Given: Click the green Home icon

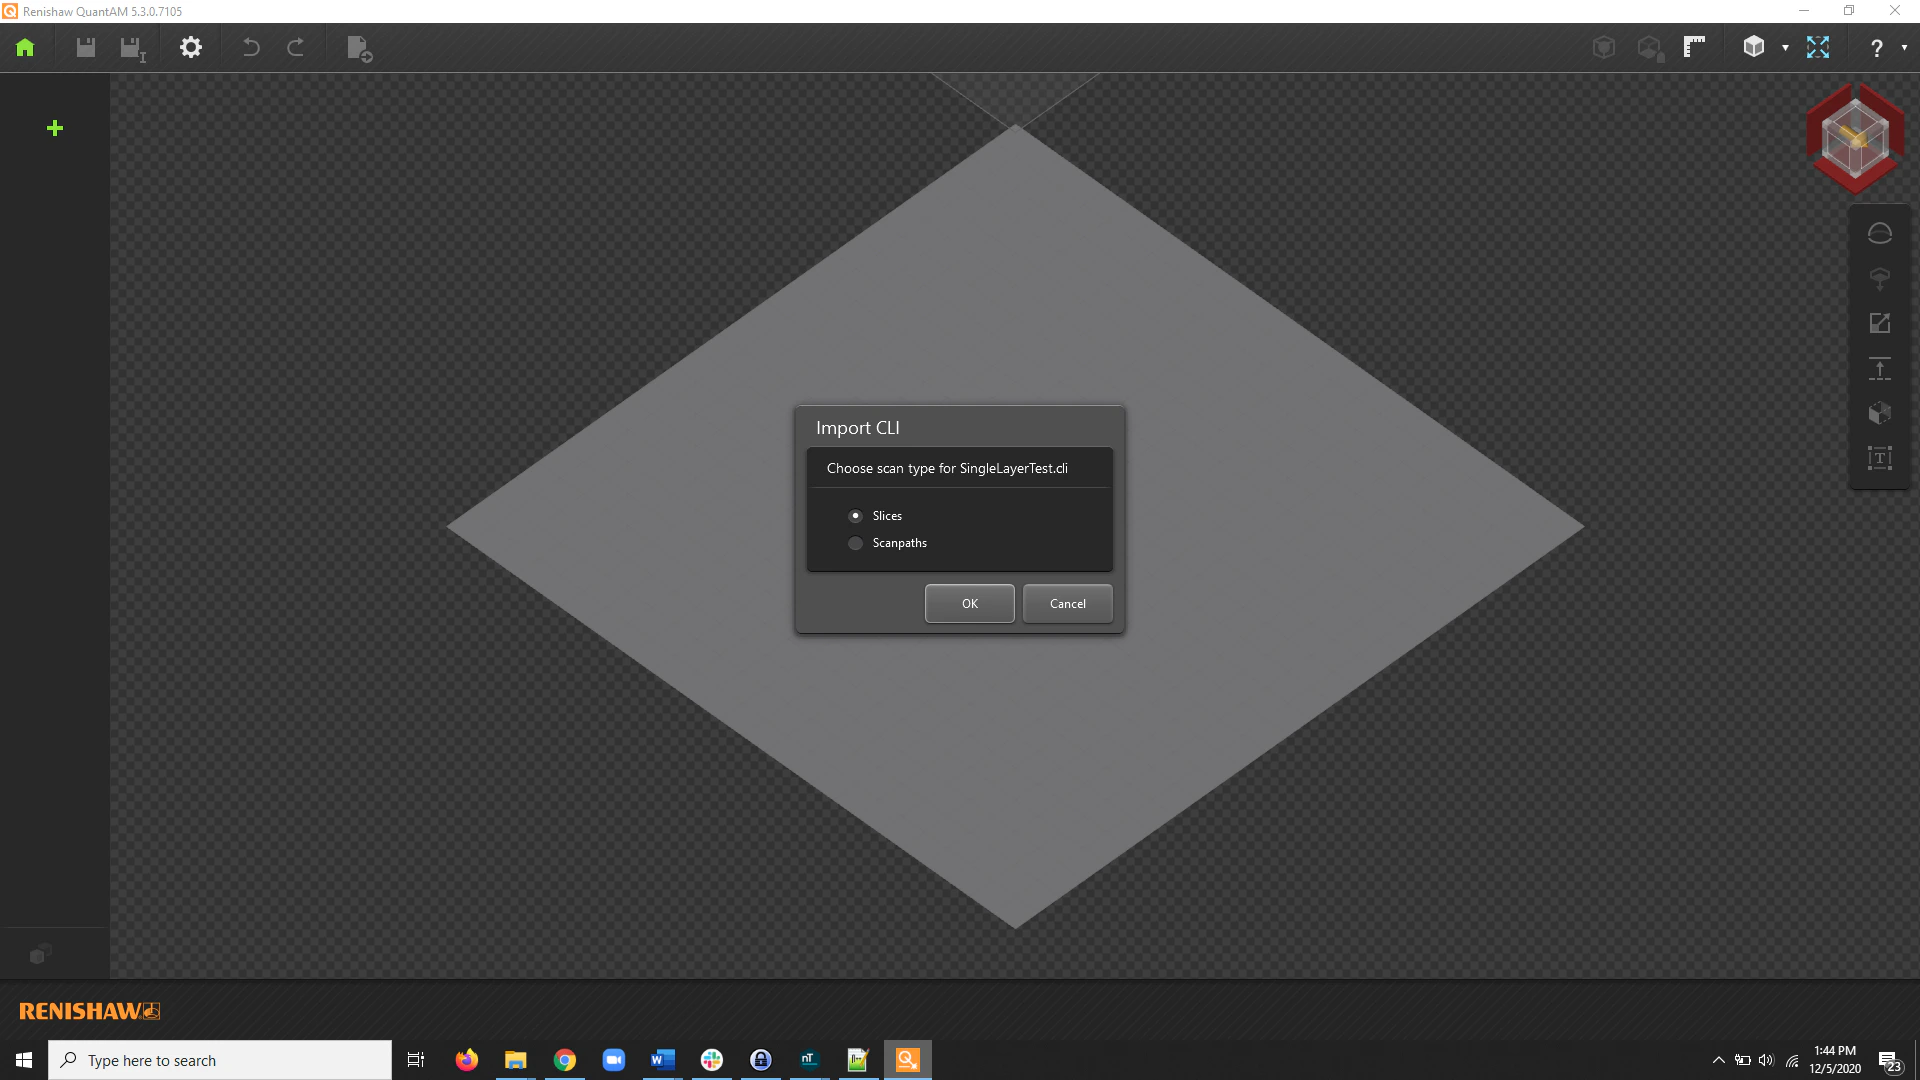Looking at the screenshot, I should point(25,47).
